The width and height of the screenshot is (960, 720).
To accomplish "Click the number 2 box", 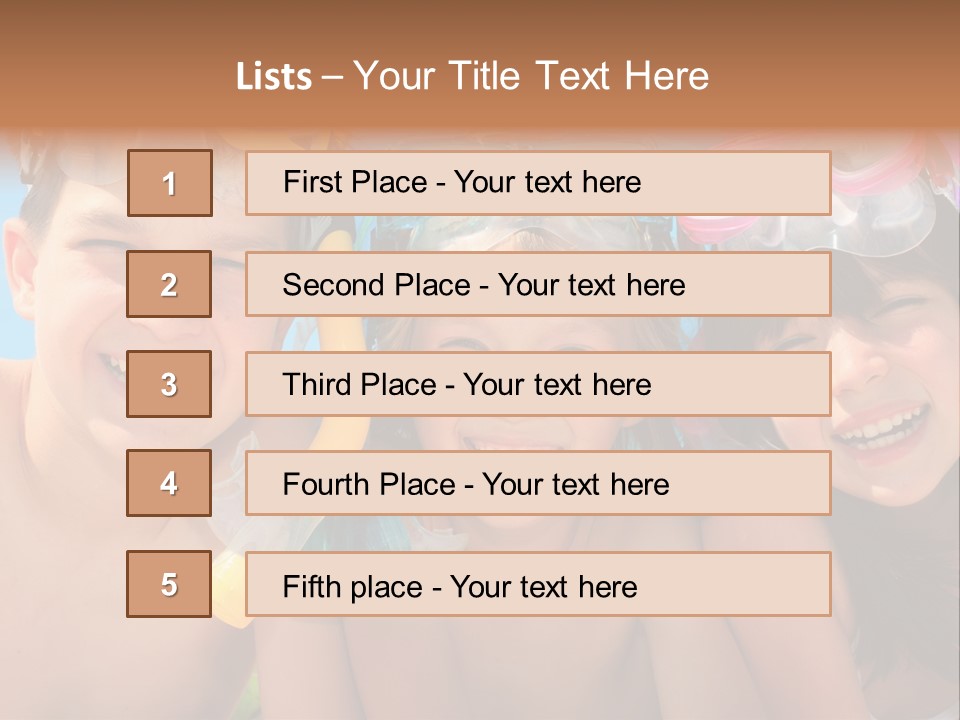I will (x=169, y=284).
